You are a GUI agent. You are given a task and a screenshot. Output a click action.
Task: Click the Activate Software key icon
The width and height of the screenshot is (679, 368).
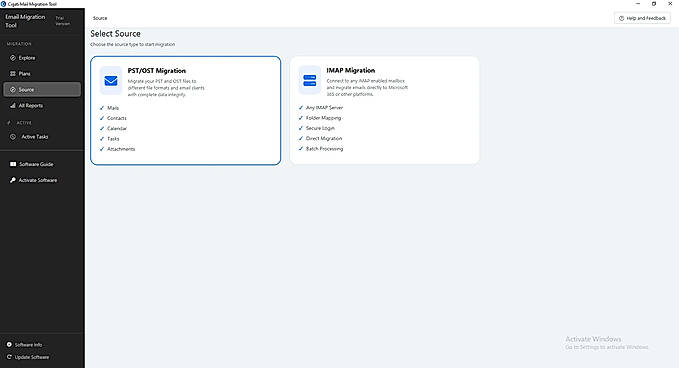[13, 180]
